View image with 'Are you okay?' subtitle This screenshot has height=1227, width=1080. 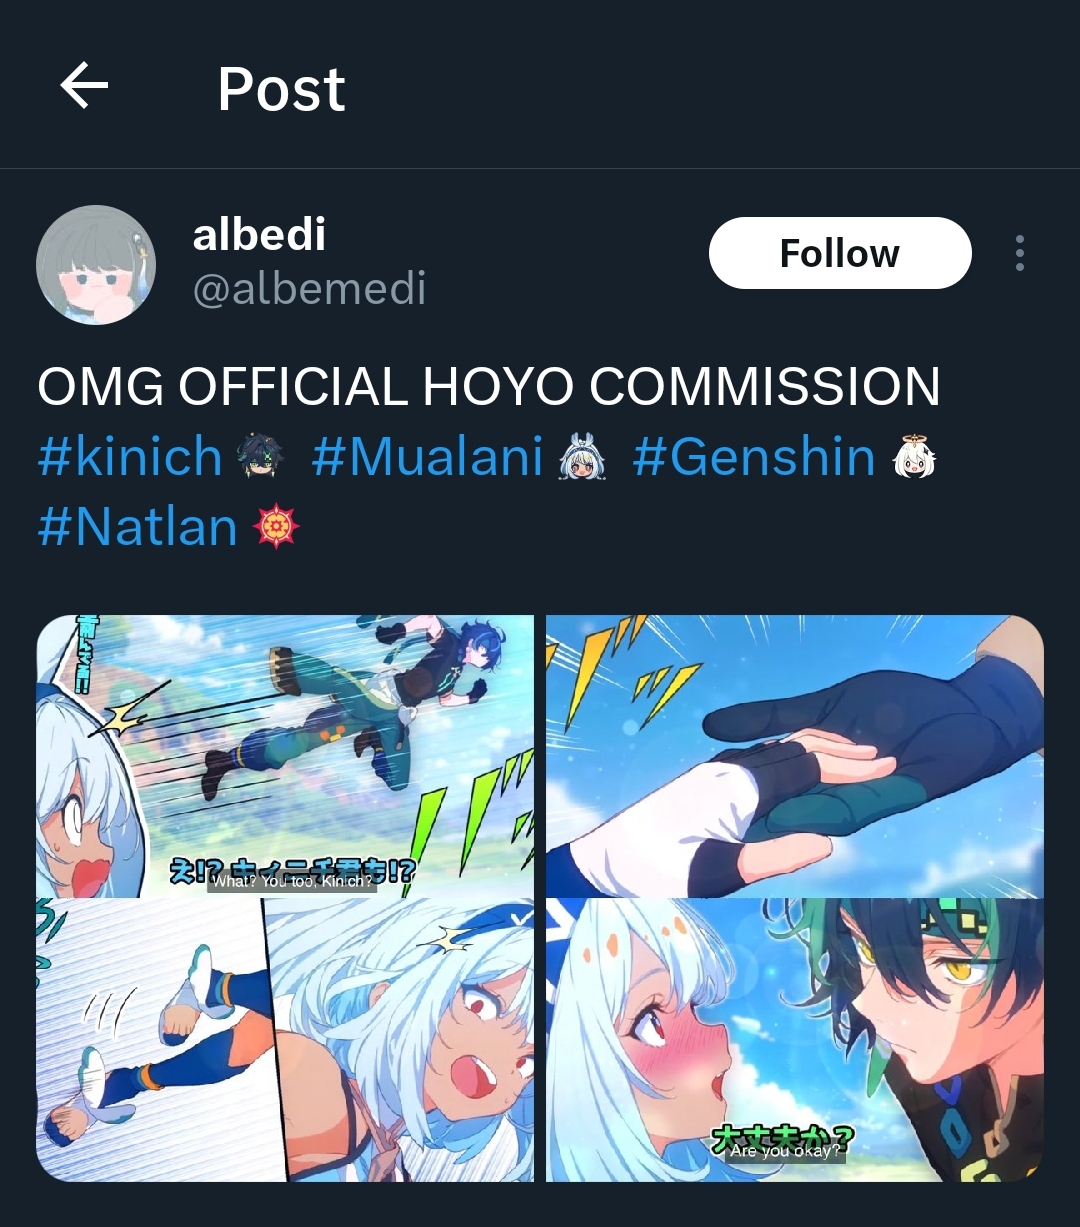tap(795, 1040)
